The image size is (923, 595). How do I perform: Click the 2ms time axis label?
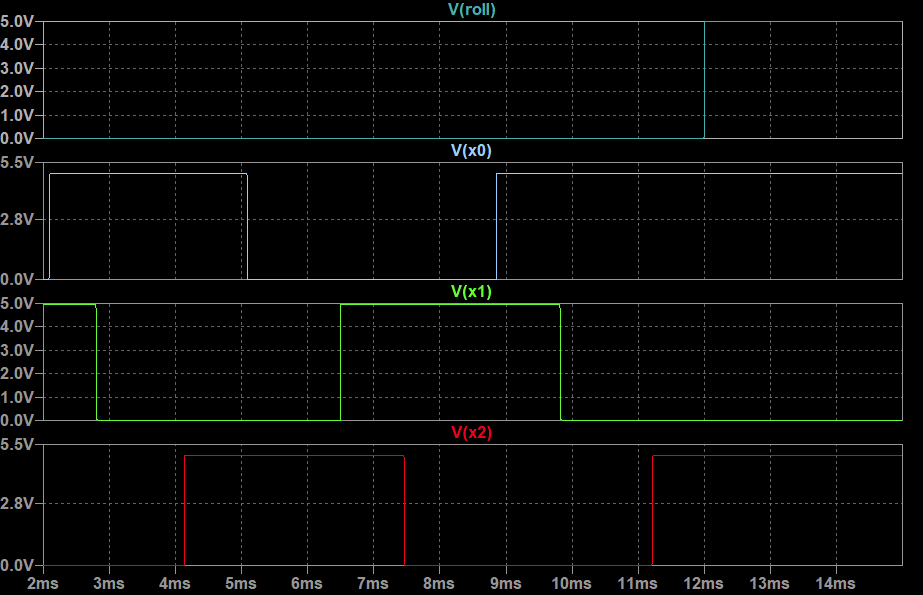[43, 583]
